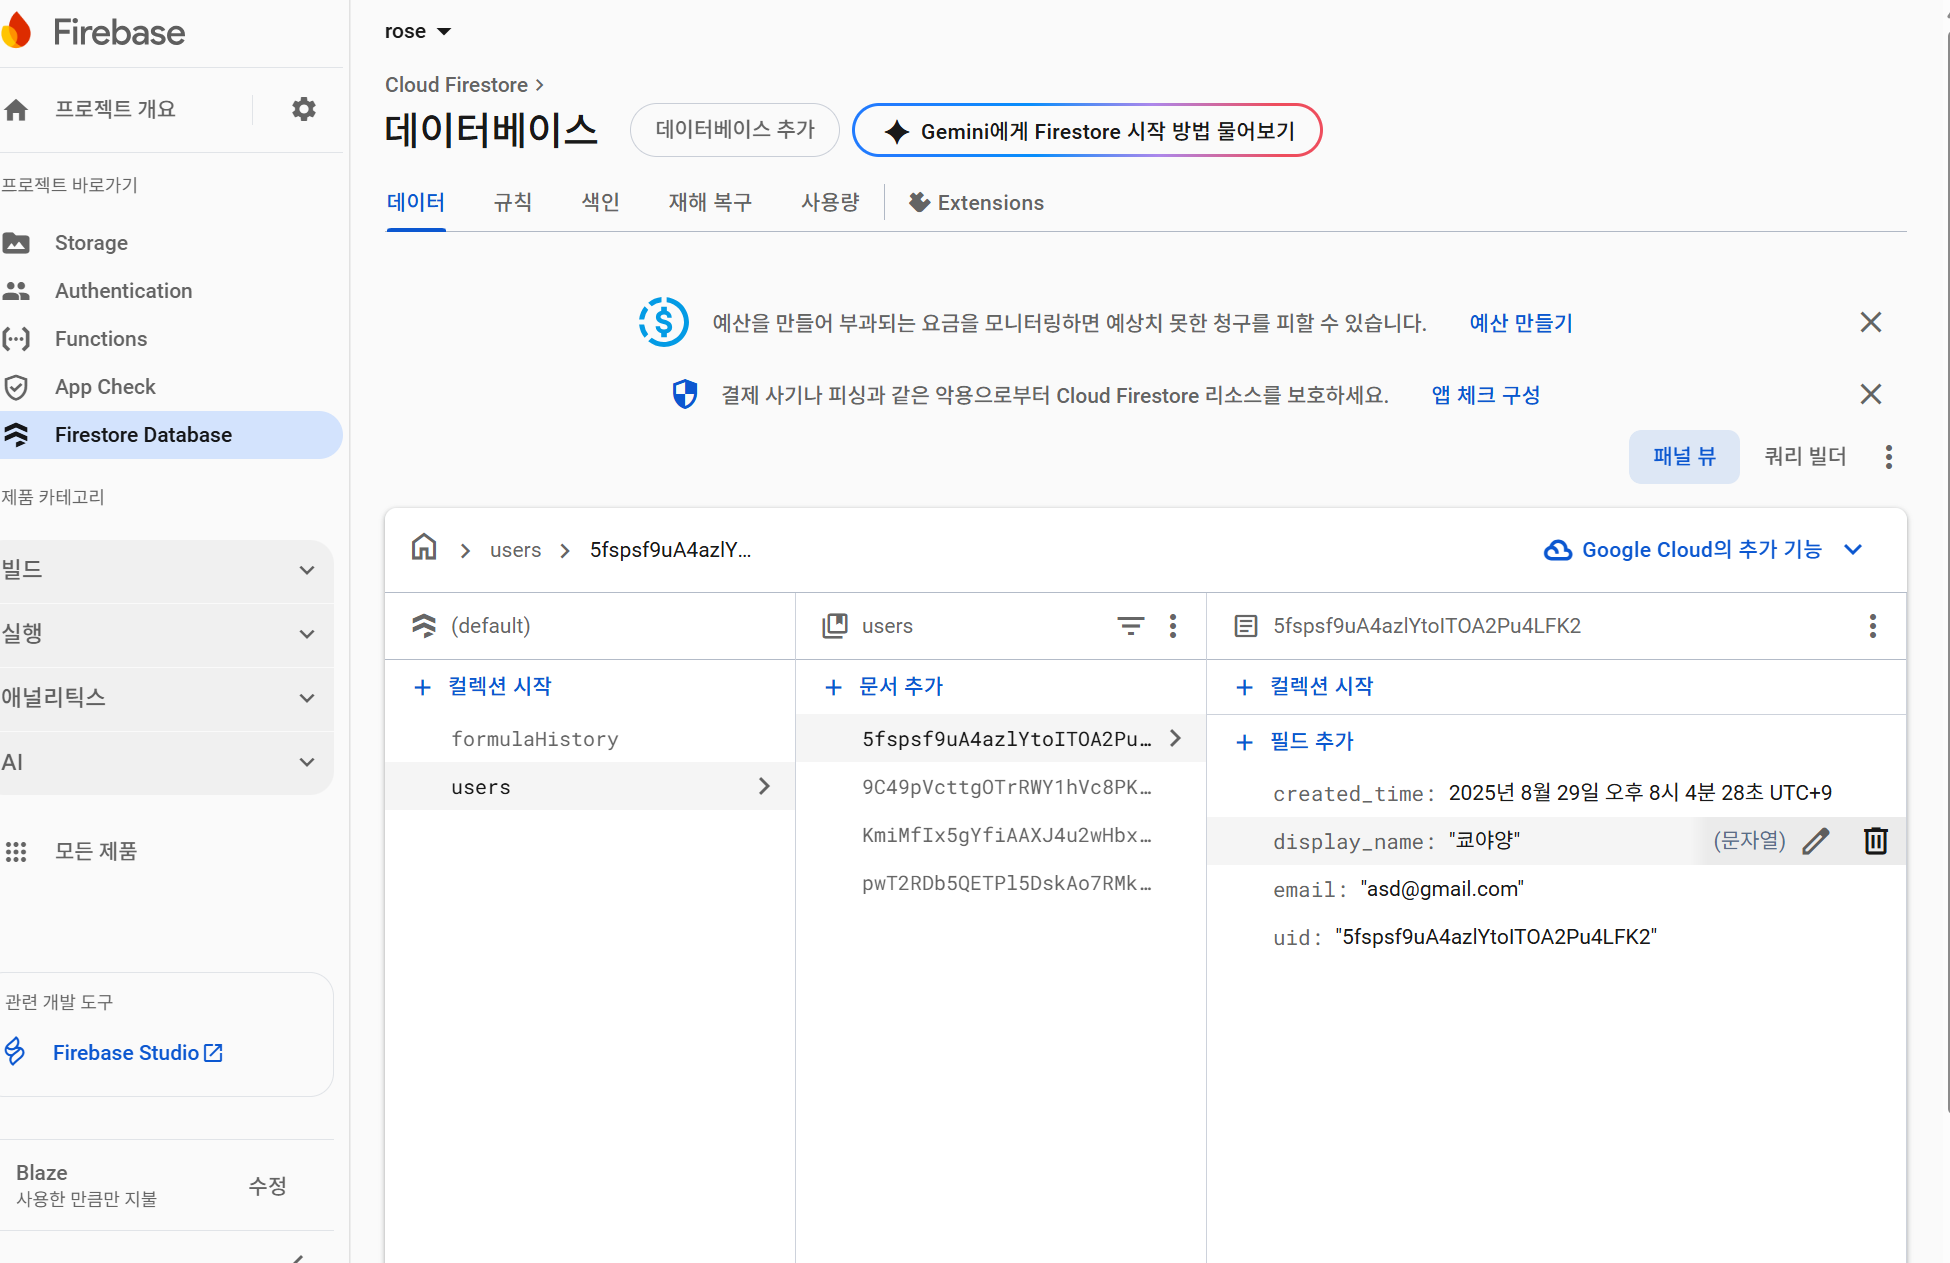This screenshot has height=1263, width=1950.
Task: Click users in breadcrumb path
Action: click(x=515, y=550)
